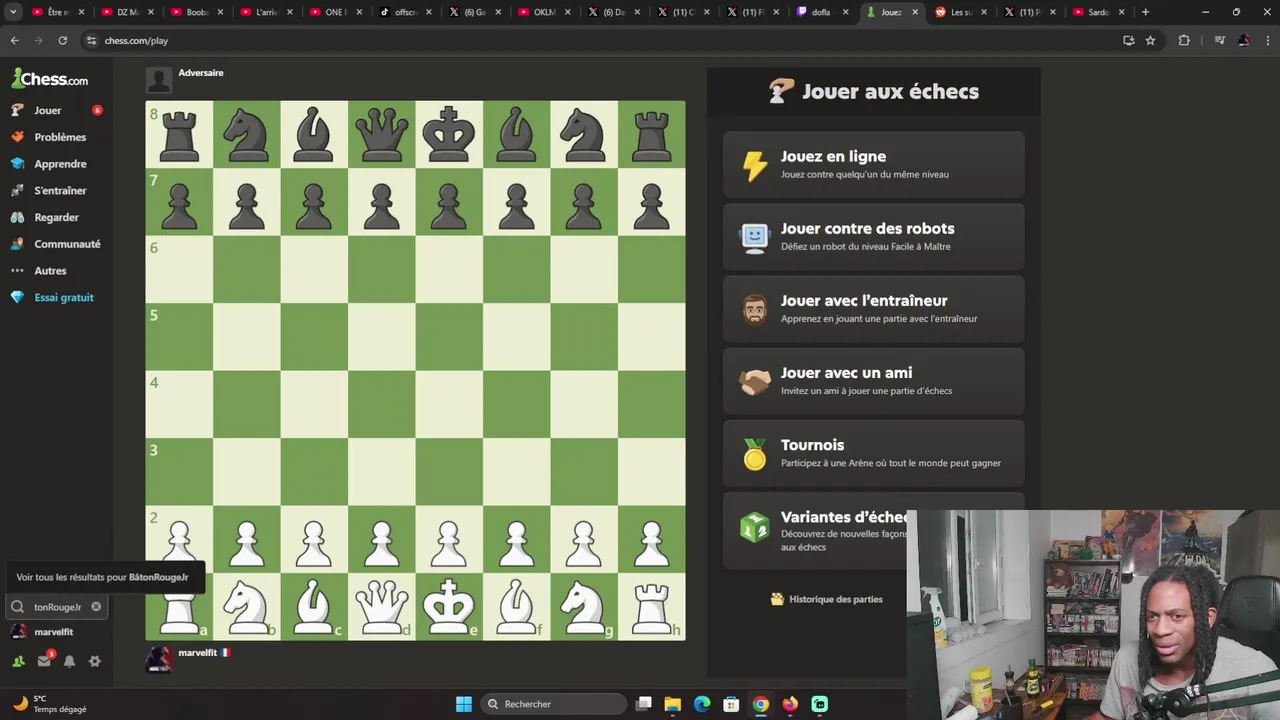Open the notifications bell icon
Viewport: 1280px width, 720px height.
pyautogui.click(x=69, y=661)
